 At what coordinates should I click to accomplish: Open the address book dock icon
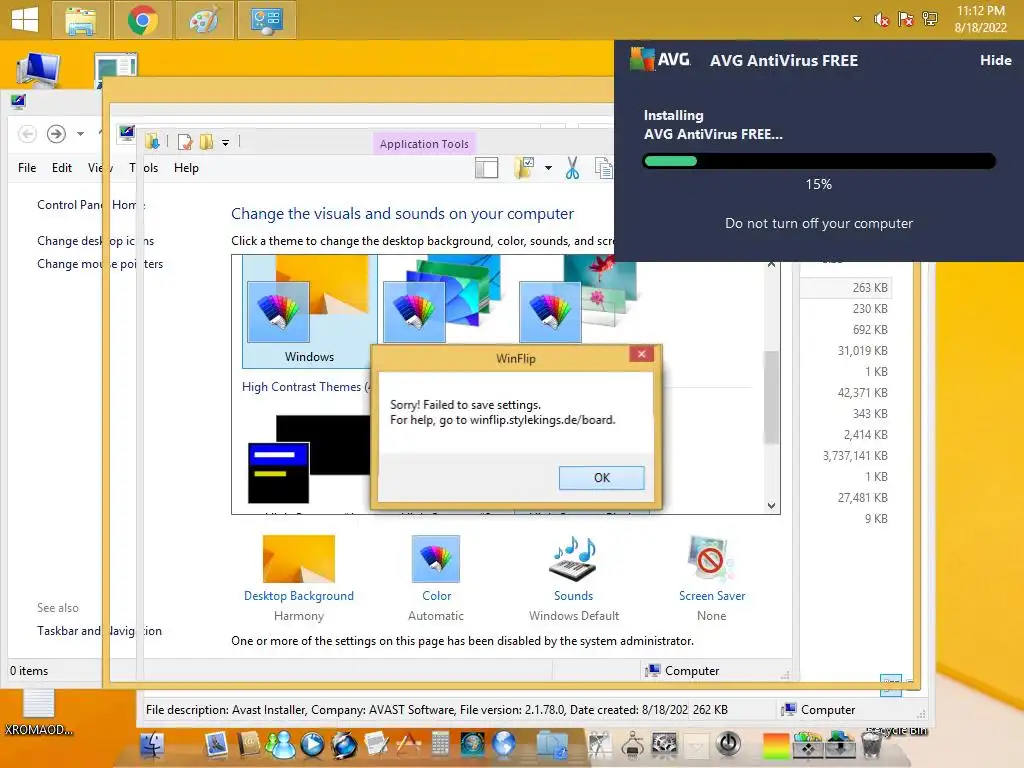click(248, 744)
